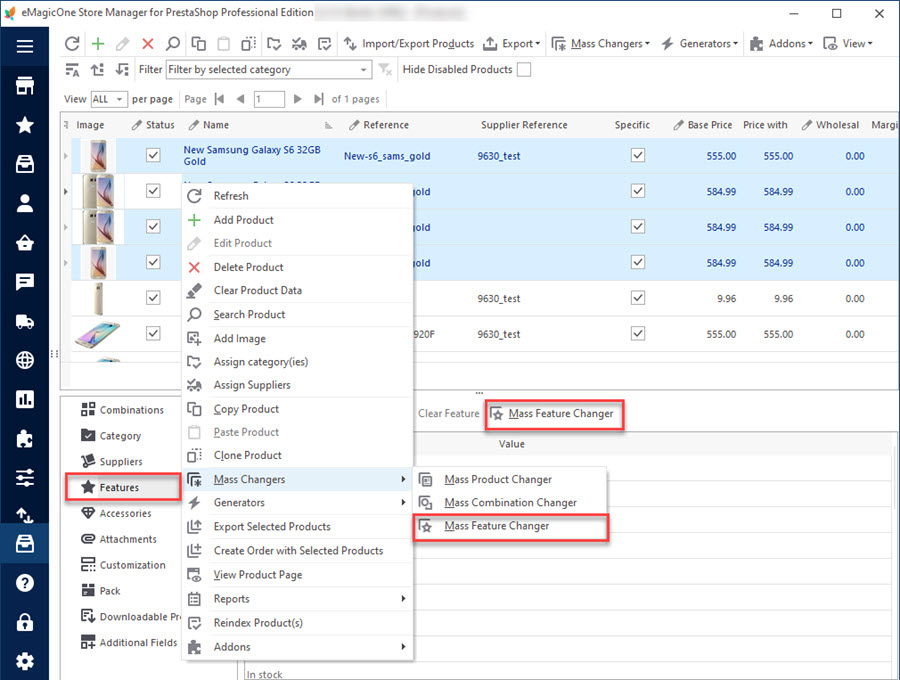Viewport: 900px width, 680px height.
Task: Toggle Status checkbox in the 9.96 price row
Action: (x=153, y=297)
